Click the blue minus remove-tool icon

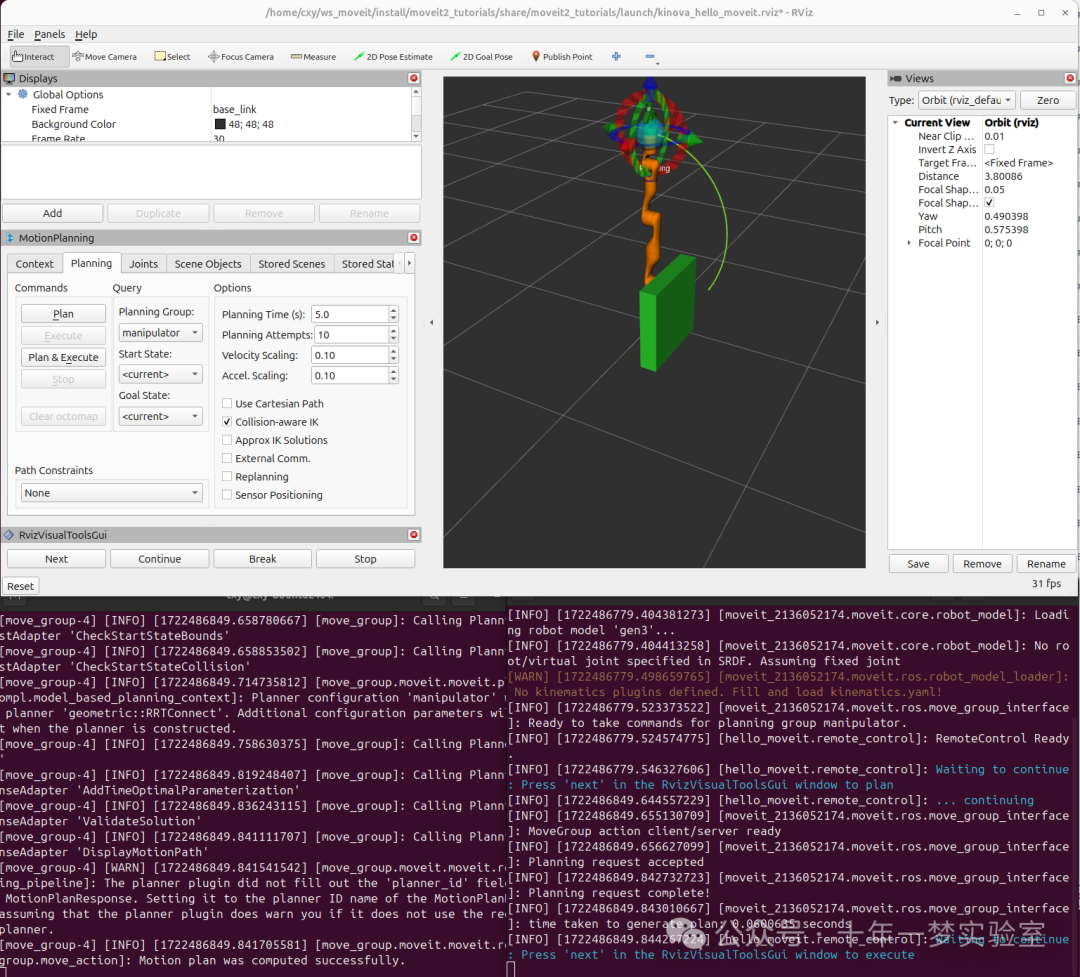coord(650,56)
